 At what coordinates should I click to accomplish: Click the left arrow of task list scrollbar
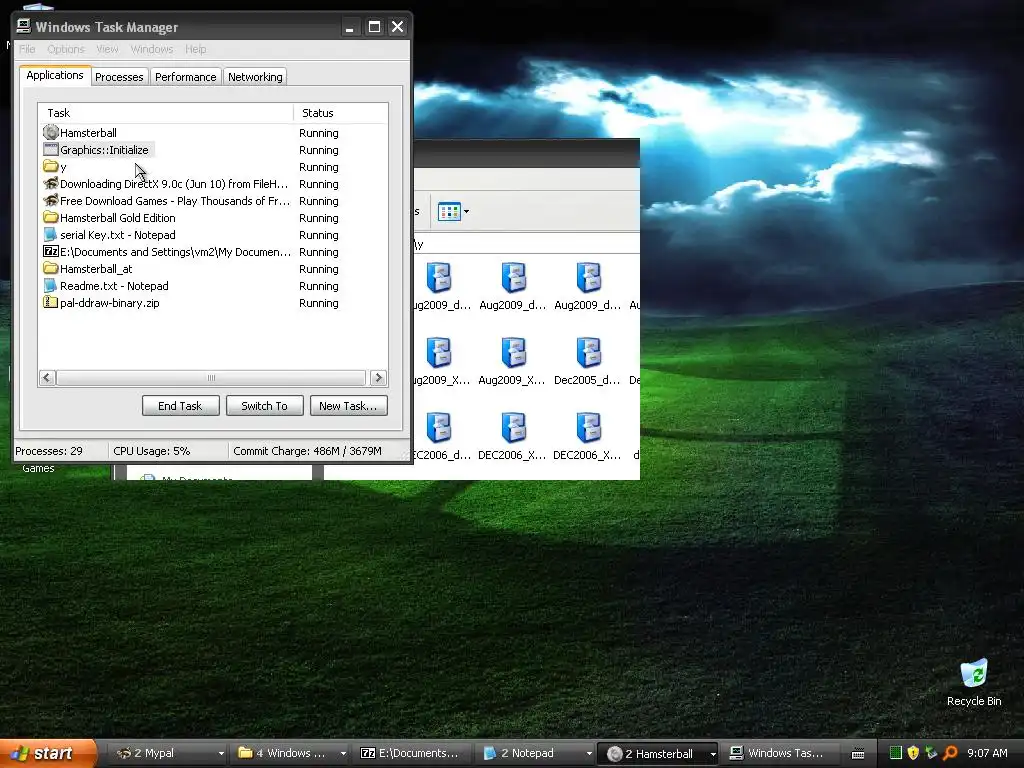46,377
